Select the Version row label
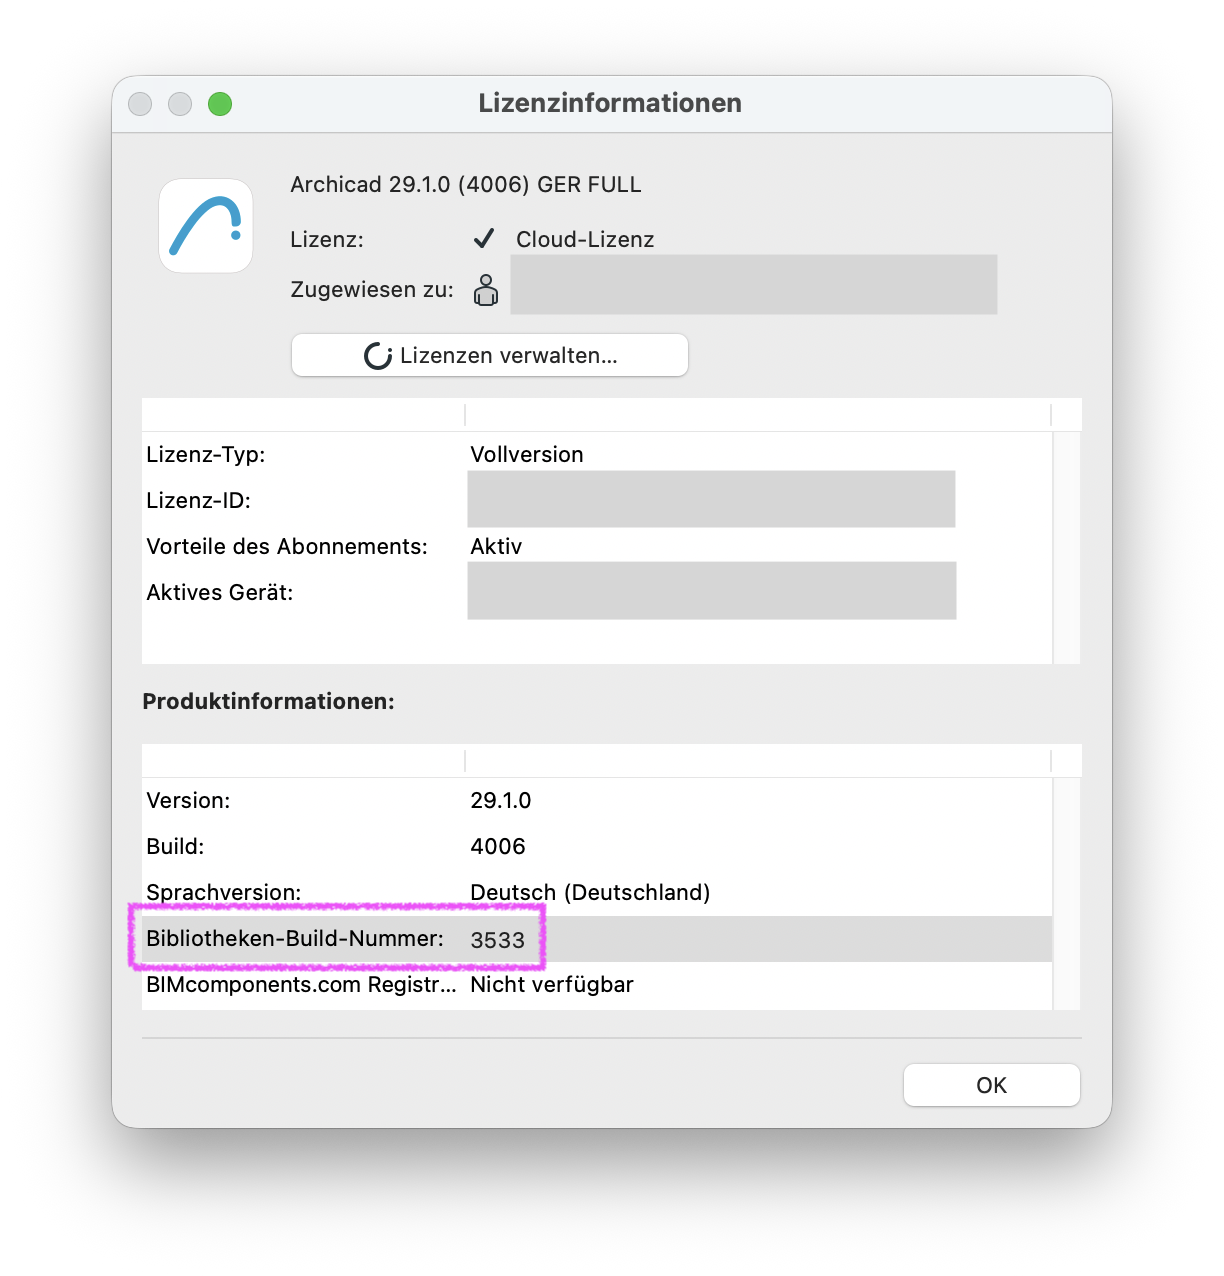 click(x=188, y=800)
